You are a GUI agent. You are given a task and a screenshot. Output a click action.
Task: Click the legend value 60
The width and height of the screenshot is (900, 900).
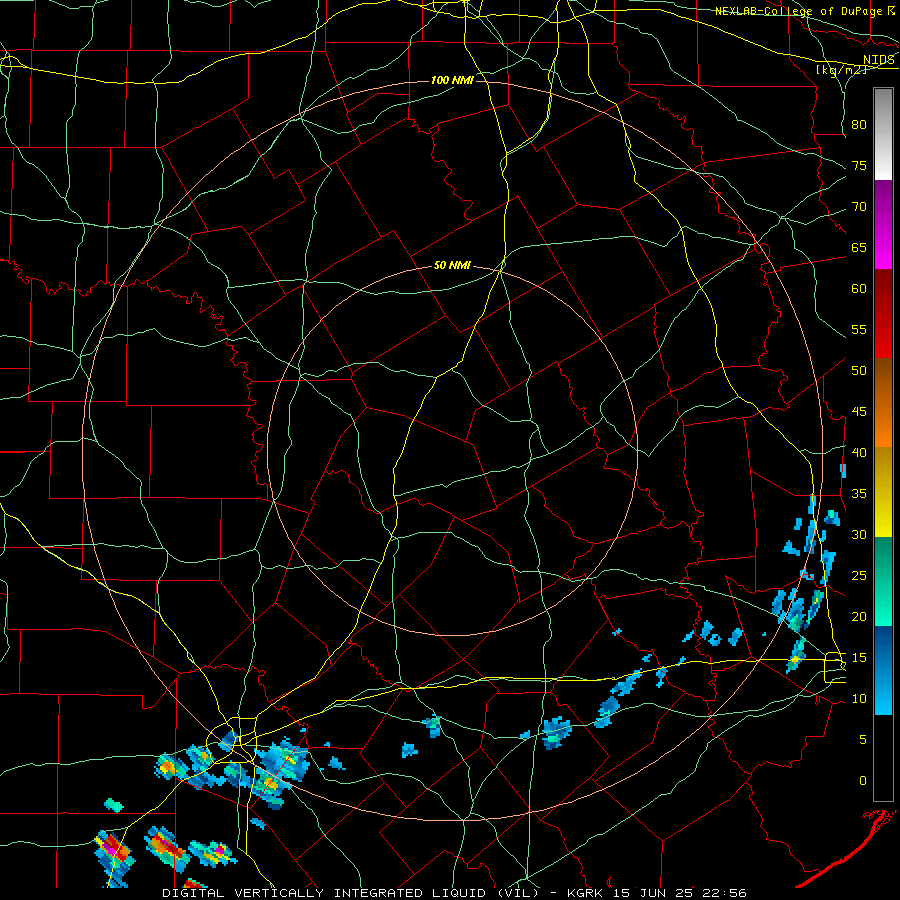(x=859, y=289)
